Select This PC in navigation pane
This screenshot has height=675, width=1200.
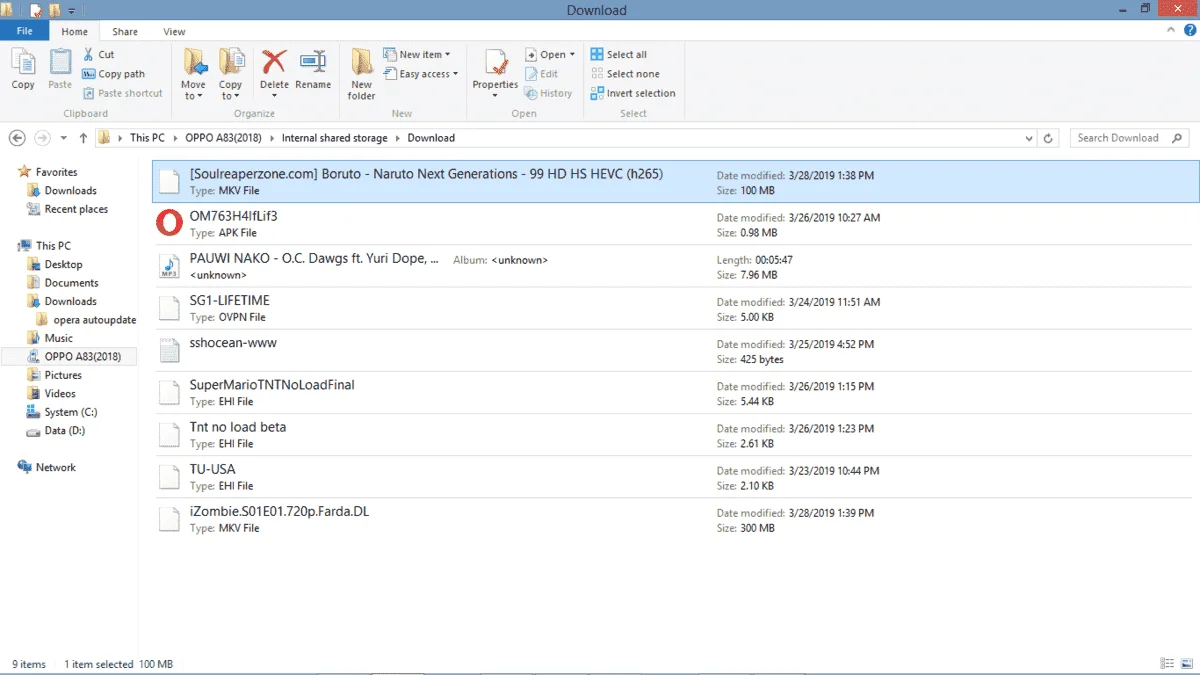pos(53,245)
